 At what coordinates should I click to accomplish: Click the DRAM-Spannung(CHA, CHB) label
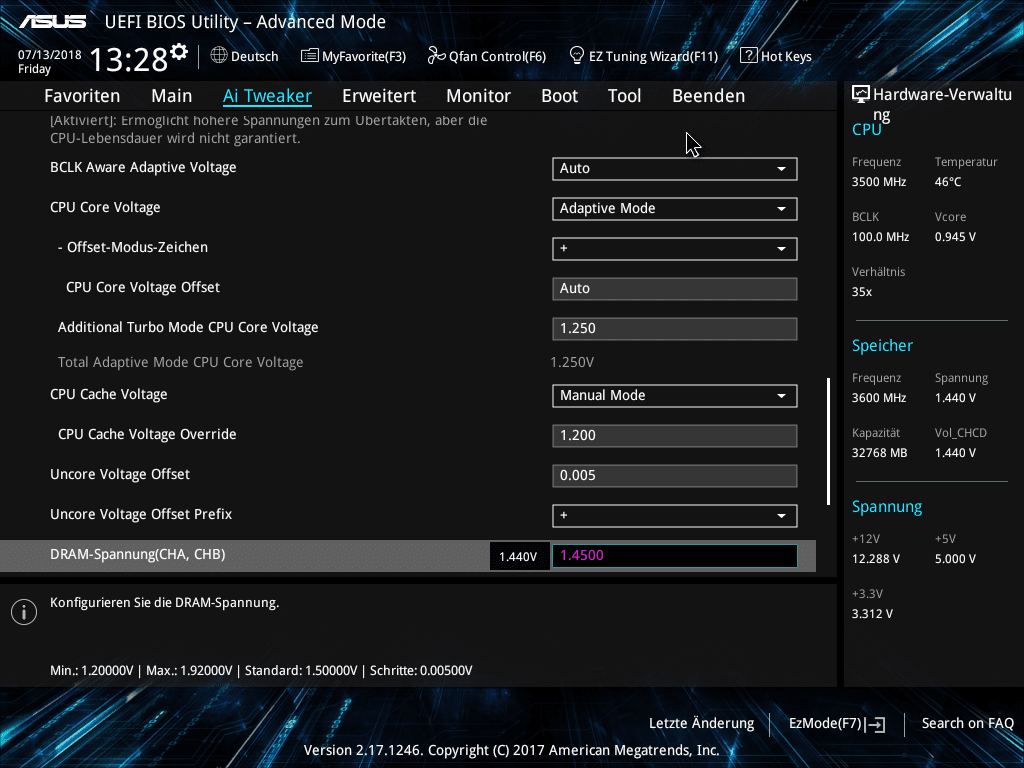(138, 554)
